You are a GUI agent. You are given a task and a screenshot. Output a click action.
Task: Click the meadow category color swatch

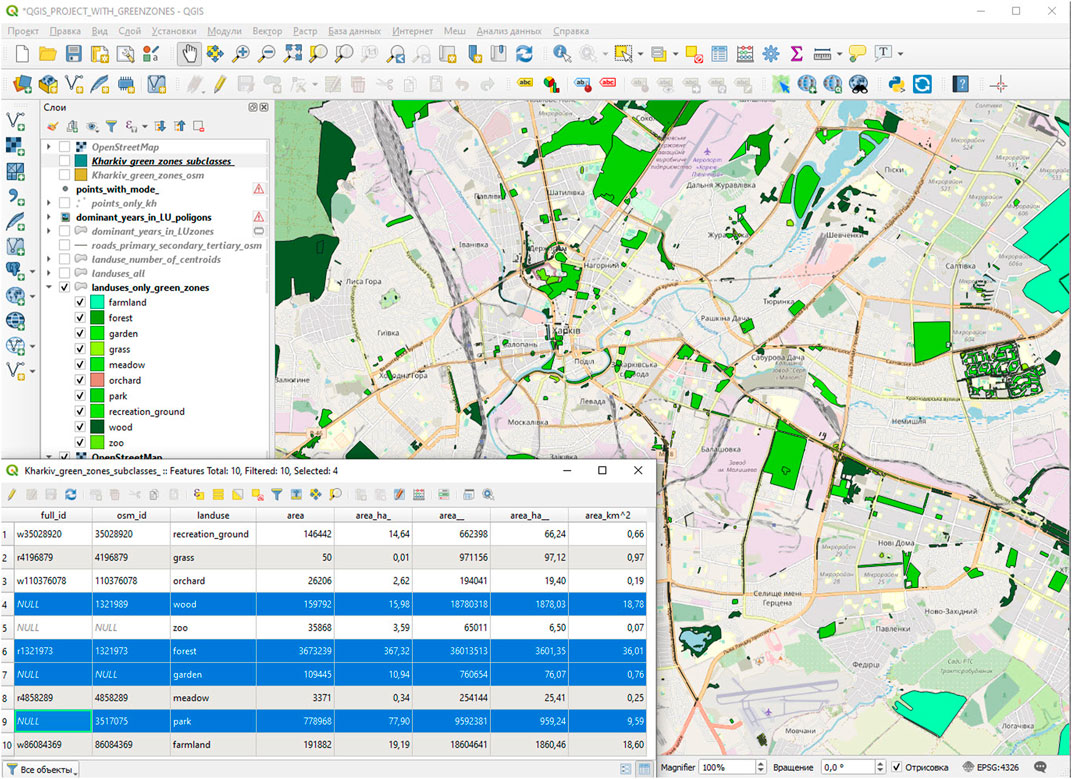point(97,365)
